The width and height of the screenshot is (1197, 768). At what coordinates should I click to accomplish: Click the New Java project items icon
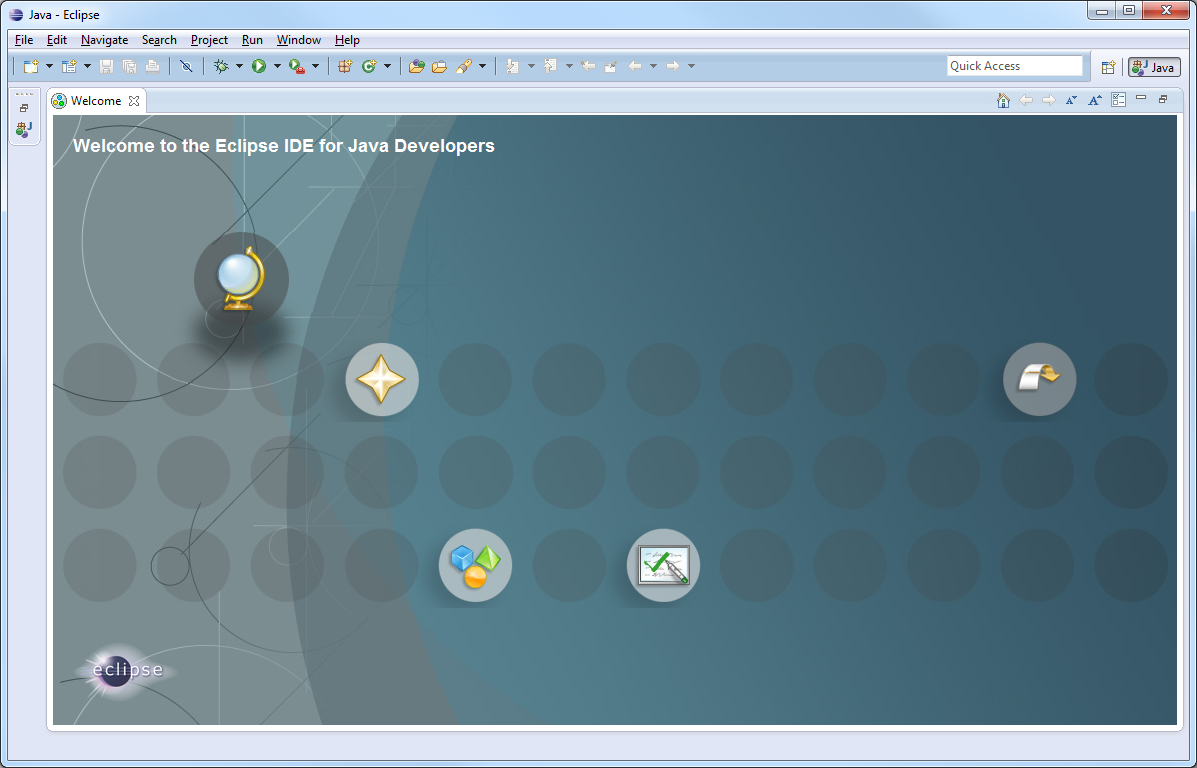pos(69,66)
